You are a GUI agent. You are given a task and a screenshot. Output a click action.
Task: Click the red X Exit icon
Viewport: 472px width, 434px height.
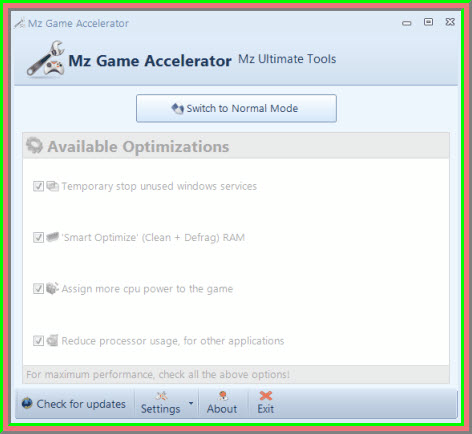266,396
